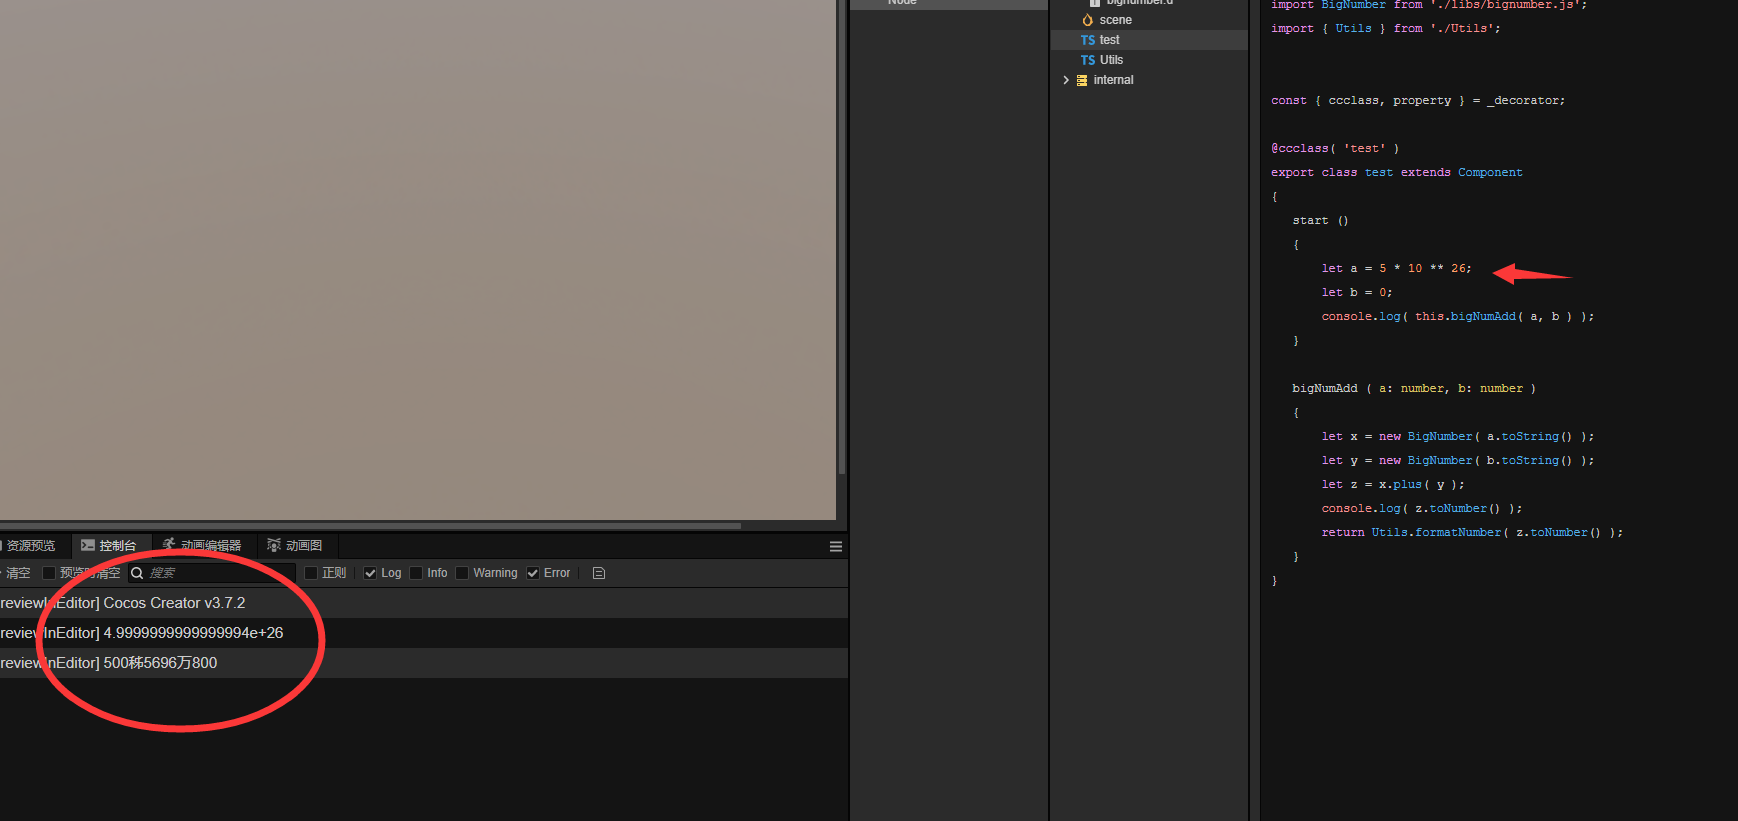This screenshot has height=821, width=1738.
Task: Click the 'import { Utils }' code line
Action: pos(1385,28)
